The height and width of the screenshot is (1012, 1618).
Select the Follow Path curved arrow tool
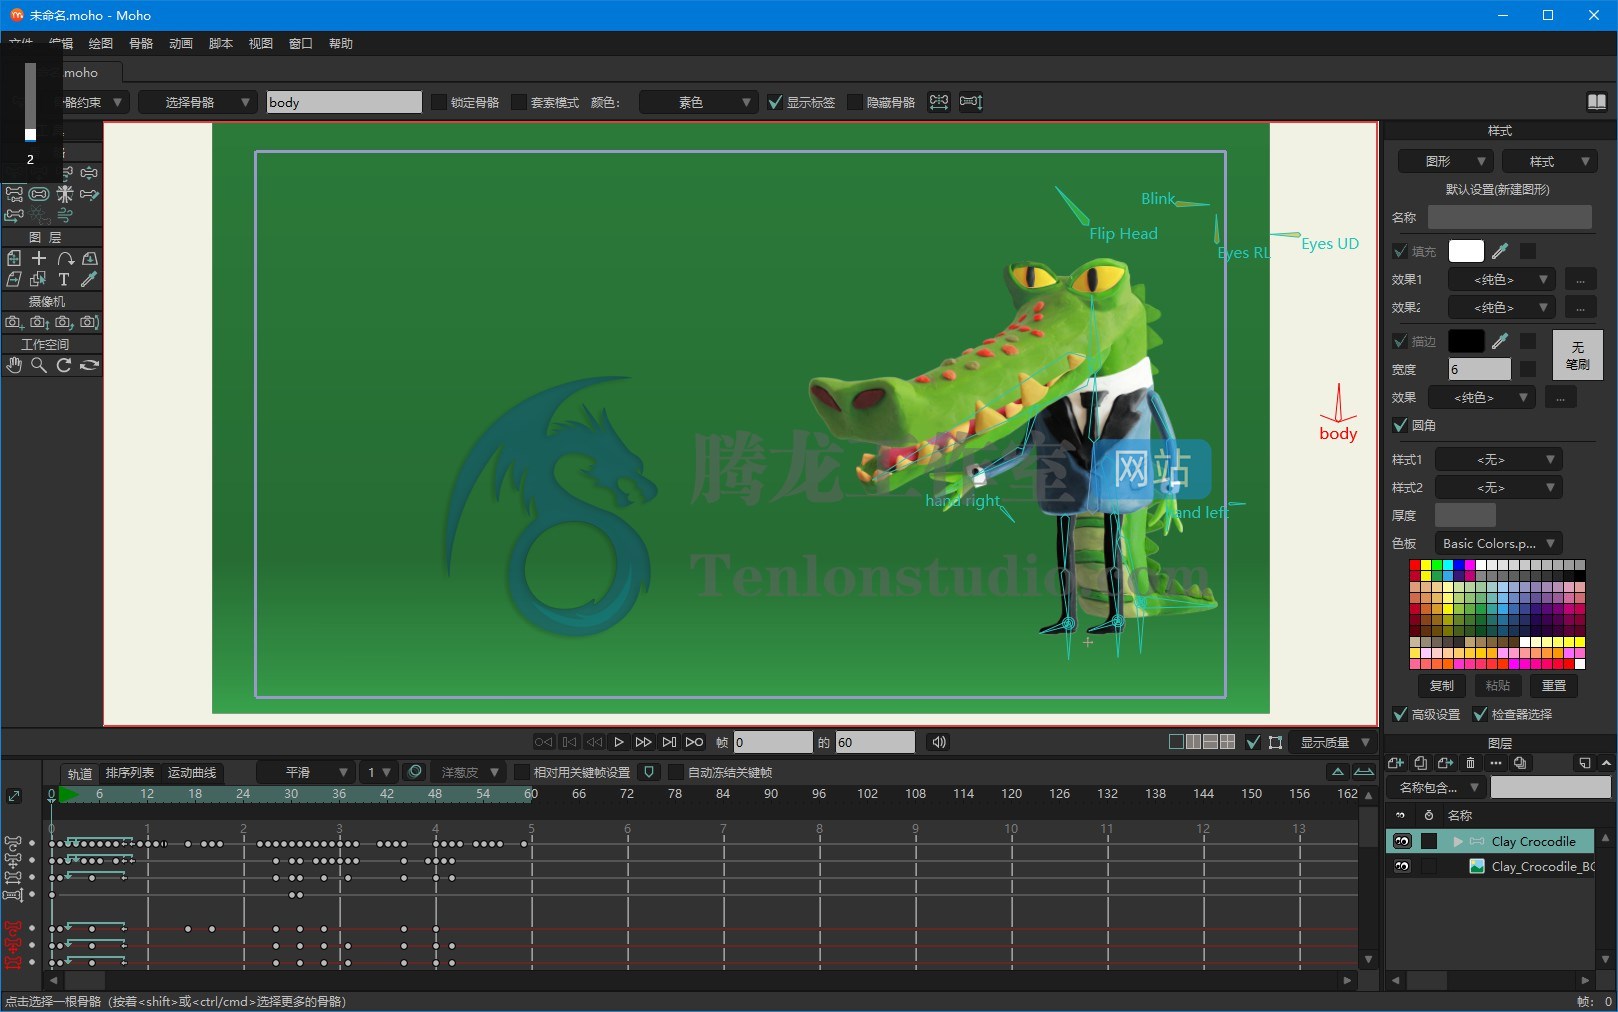[65, 258]
